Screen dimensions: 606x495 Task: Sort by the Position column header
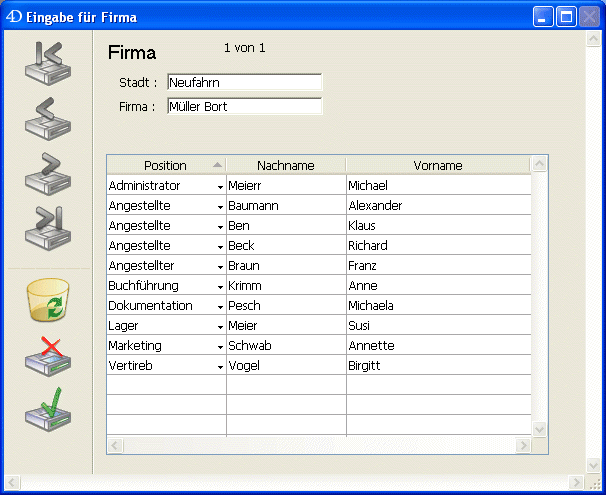click(x=166, y=165)
